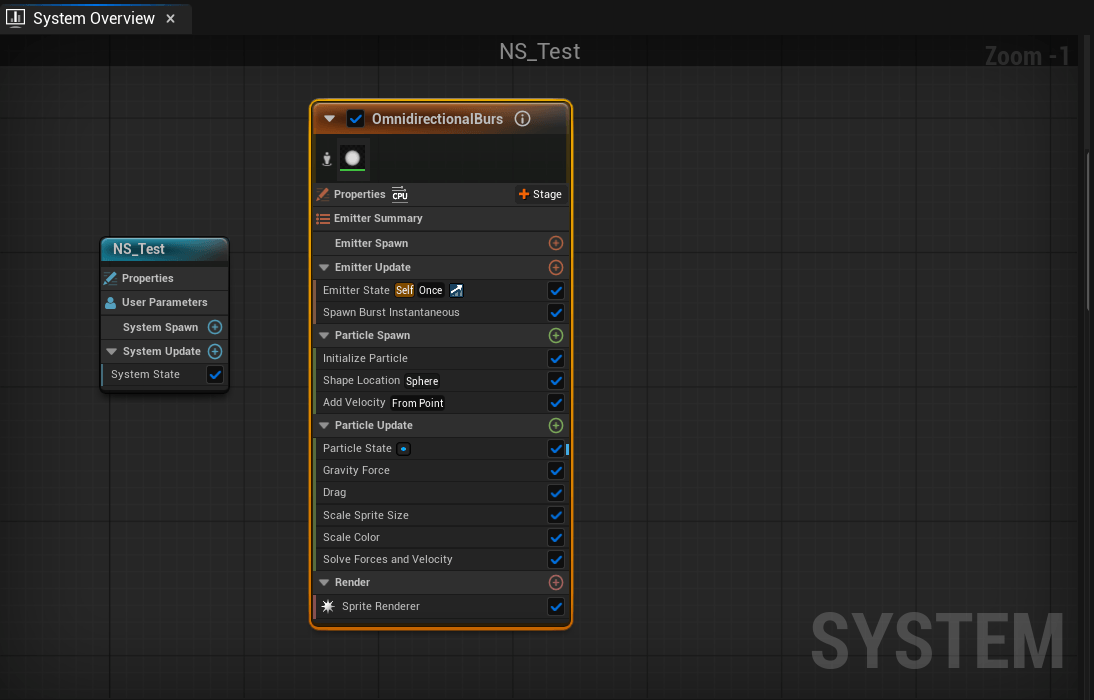Collapse the Emitter Update section
Viewport: 1094px width, 700px height.
coord(324,267)
